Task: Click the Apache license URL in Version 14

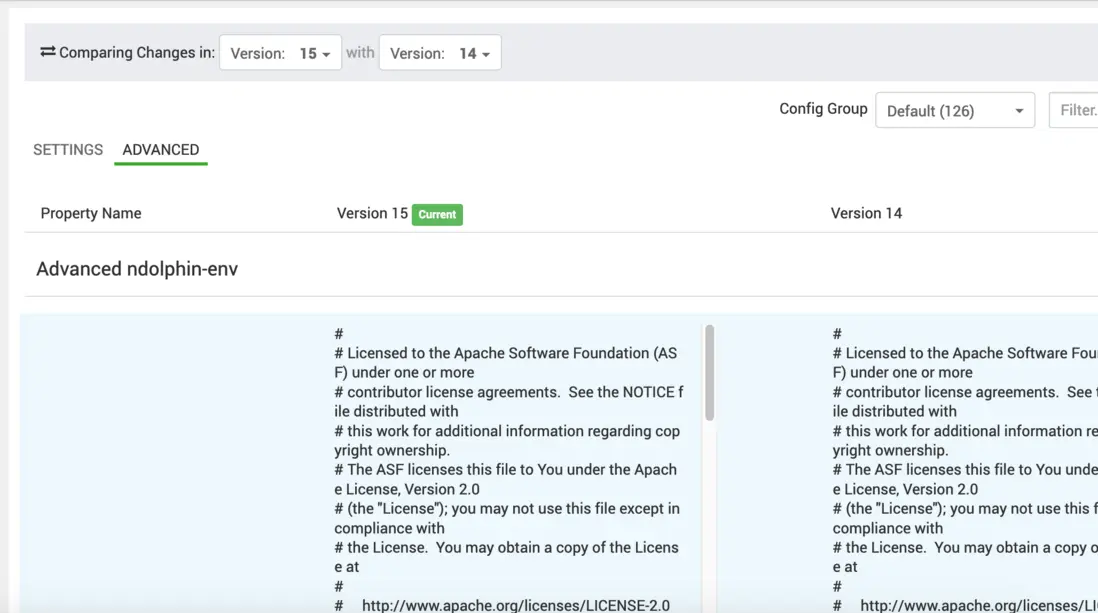Action: tap(980, 605)
